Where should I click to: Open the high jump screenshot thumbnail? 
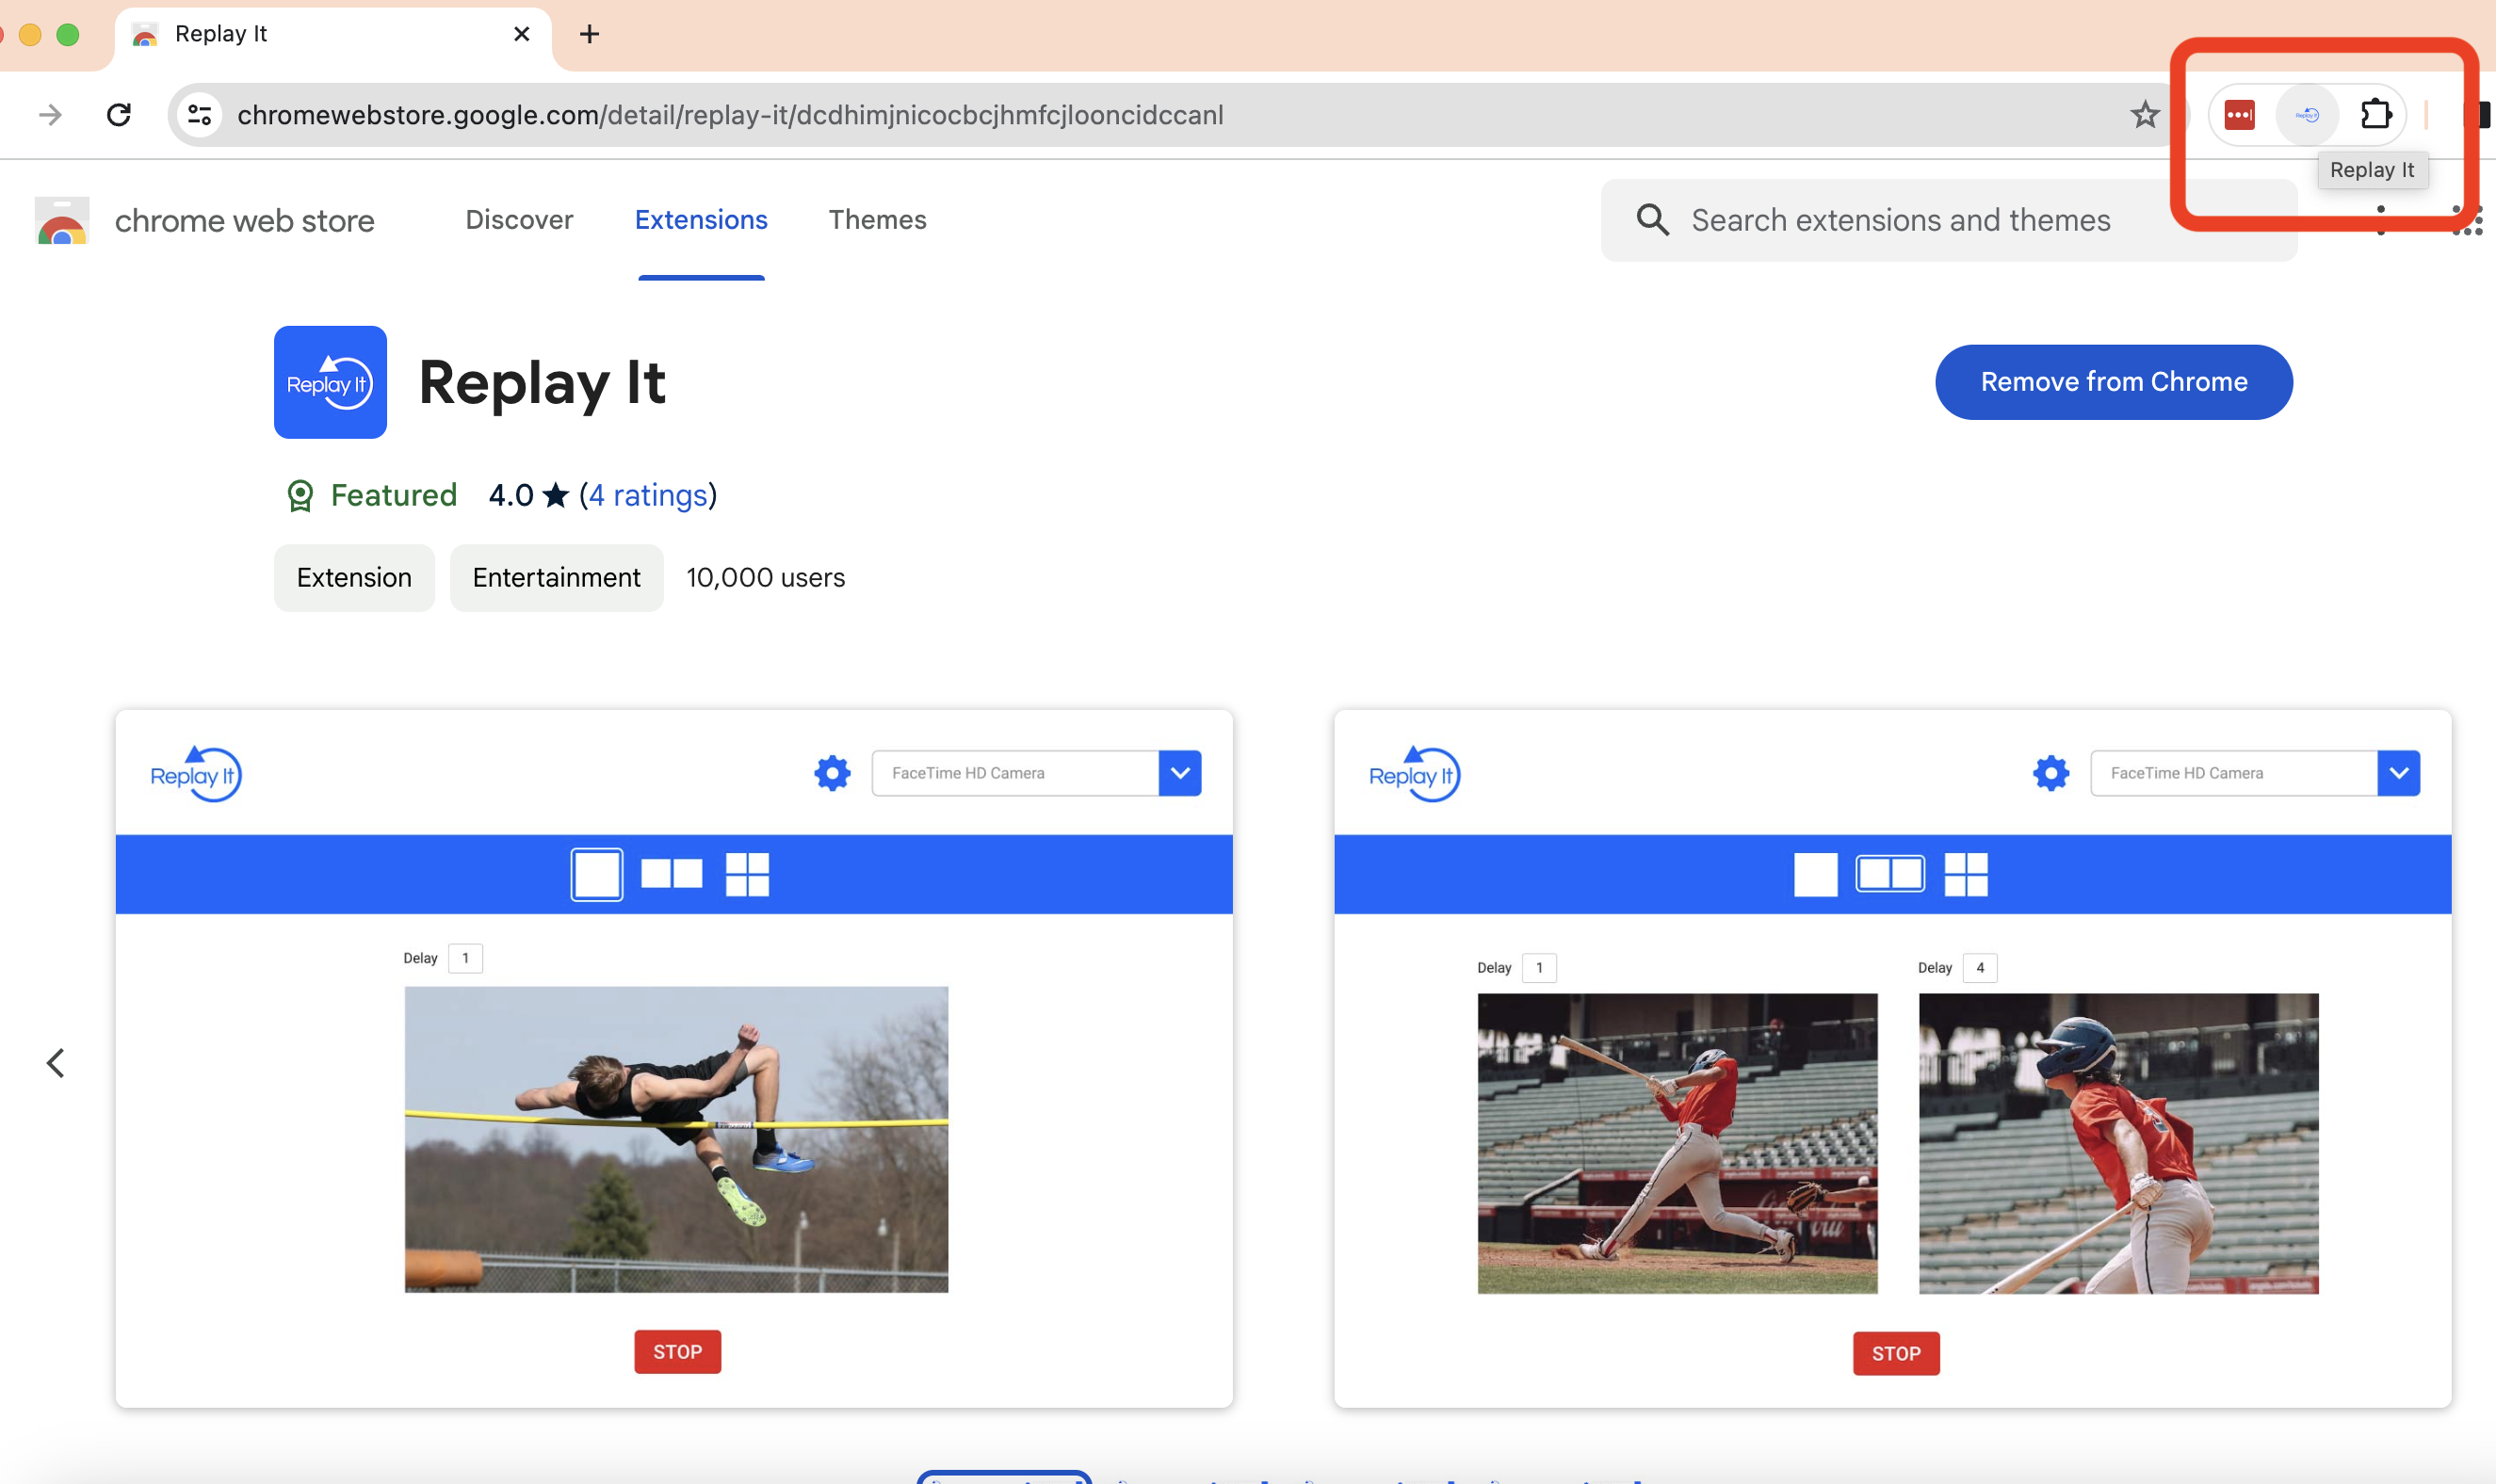point(676,1139)
